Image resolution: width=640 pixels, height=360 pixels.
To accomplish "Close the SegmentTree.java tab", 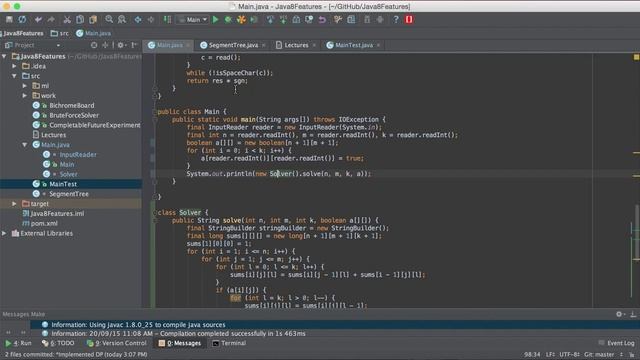I will point(264,45).
